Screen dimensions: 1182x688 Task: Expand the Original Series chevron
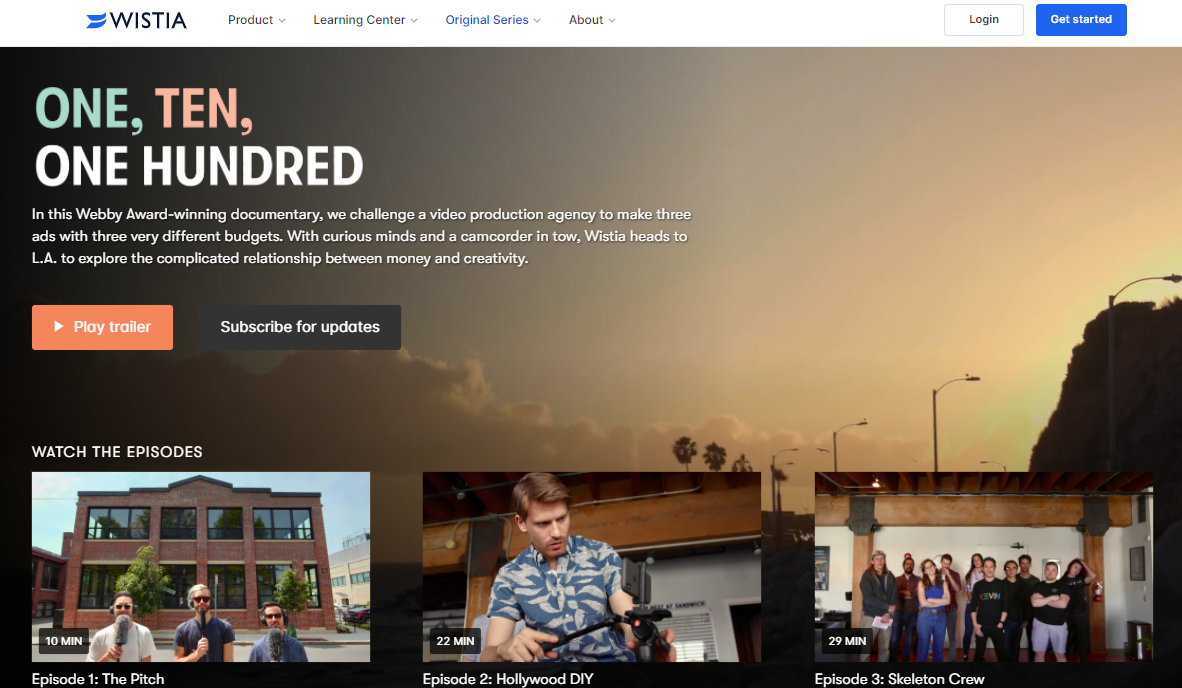[537, 20]
